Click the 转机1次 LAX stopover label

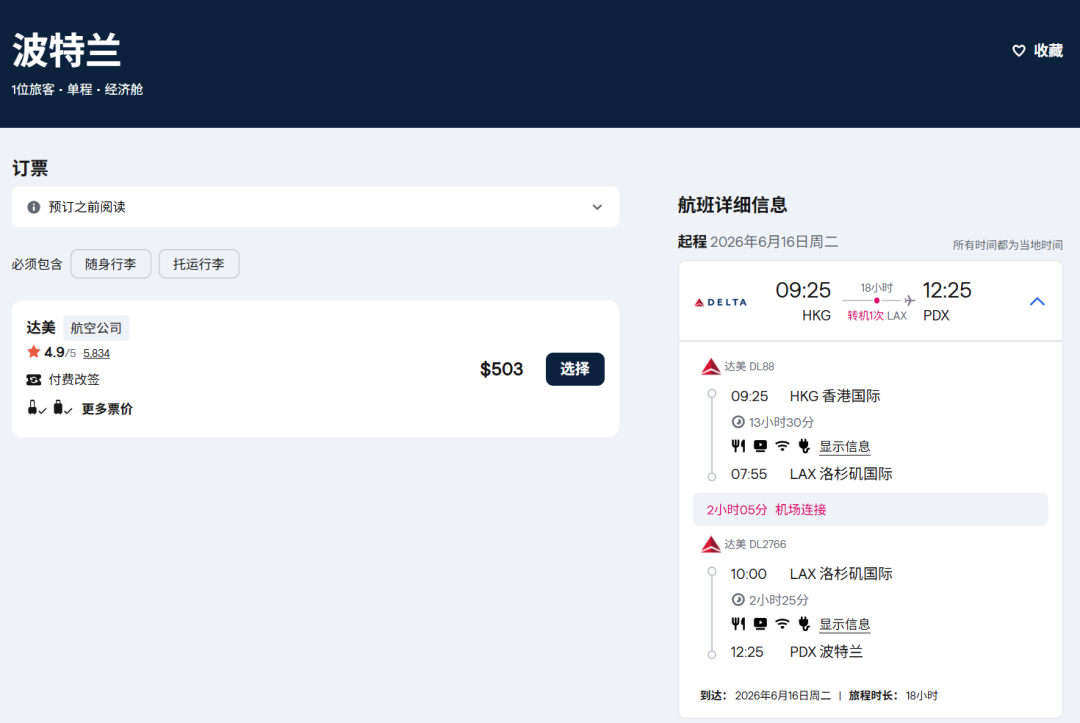[x=877, y=316]
